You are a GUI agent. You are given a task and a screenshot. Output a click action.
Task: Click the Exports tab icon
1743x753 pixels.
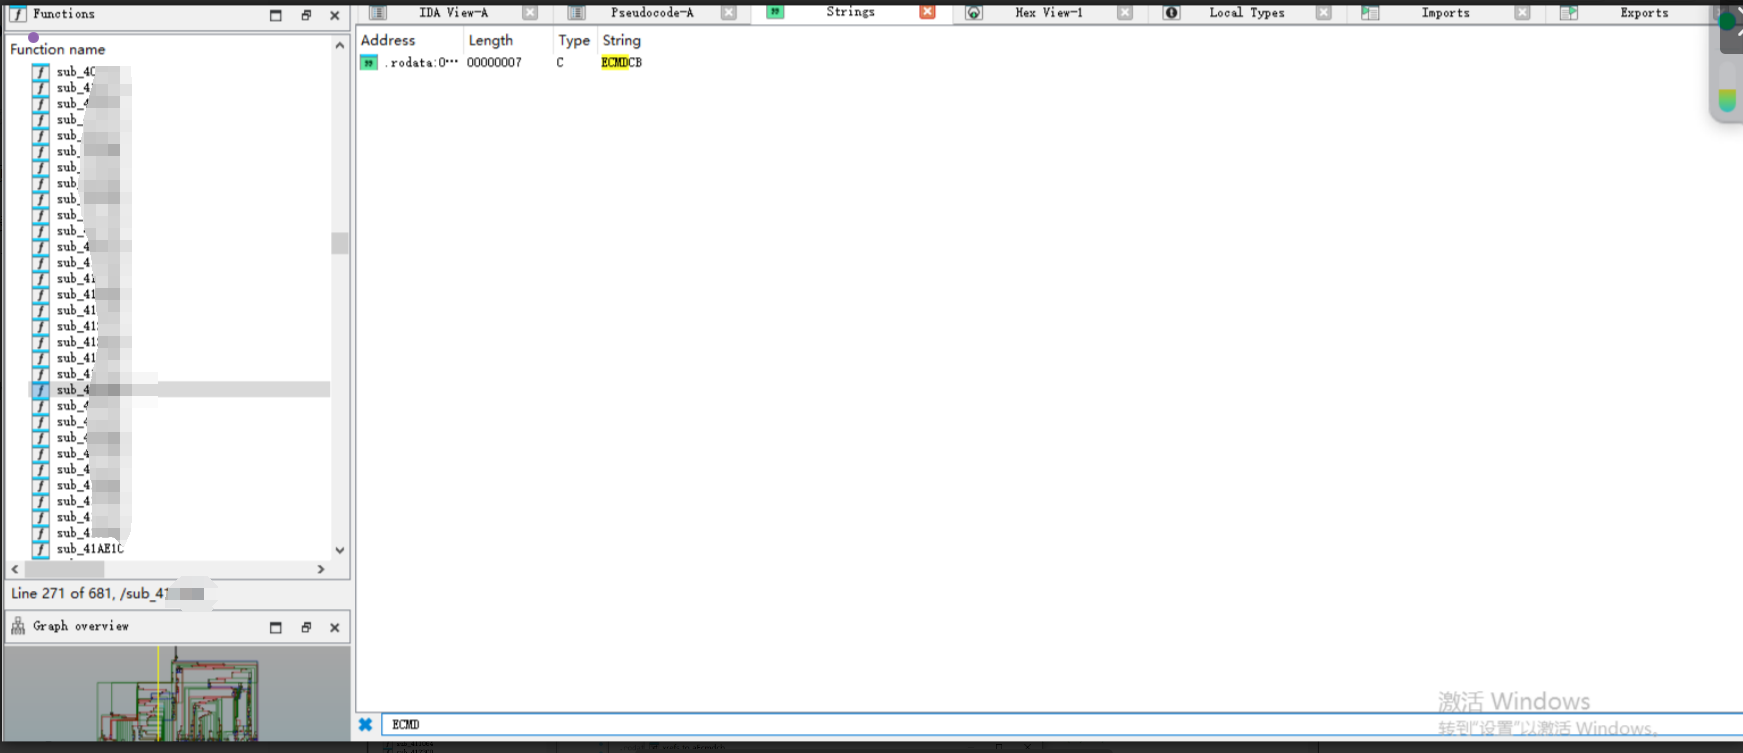[1569, 13]
